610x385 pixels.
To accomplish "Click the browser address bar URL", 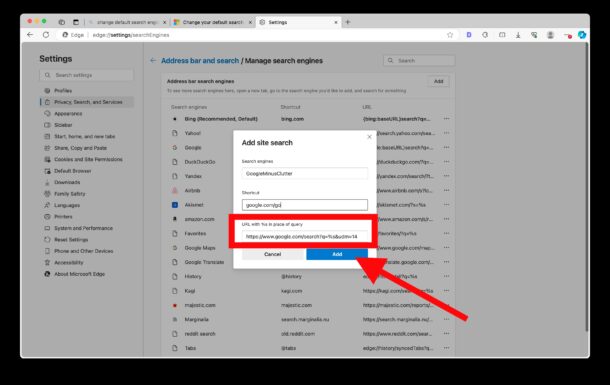I will point(131,35).
